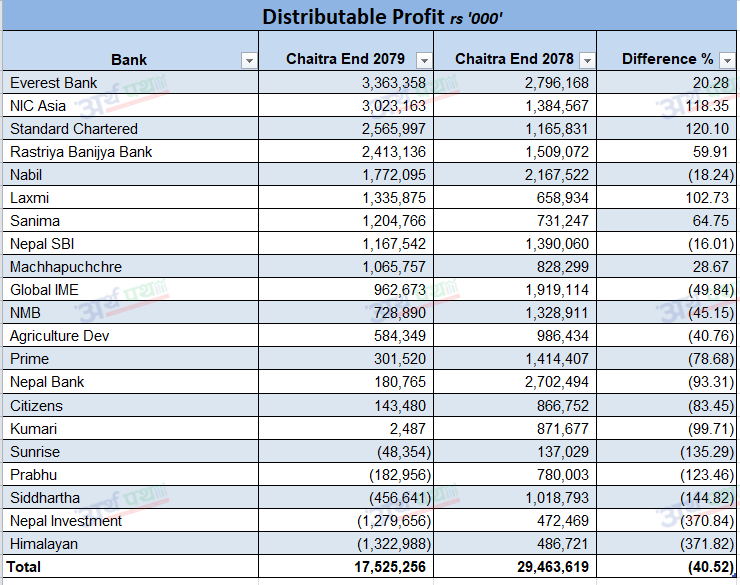This screenshot has height=585, width=740.
Task: Select the Citizens cell
Action: 131,406
